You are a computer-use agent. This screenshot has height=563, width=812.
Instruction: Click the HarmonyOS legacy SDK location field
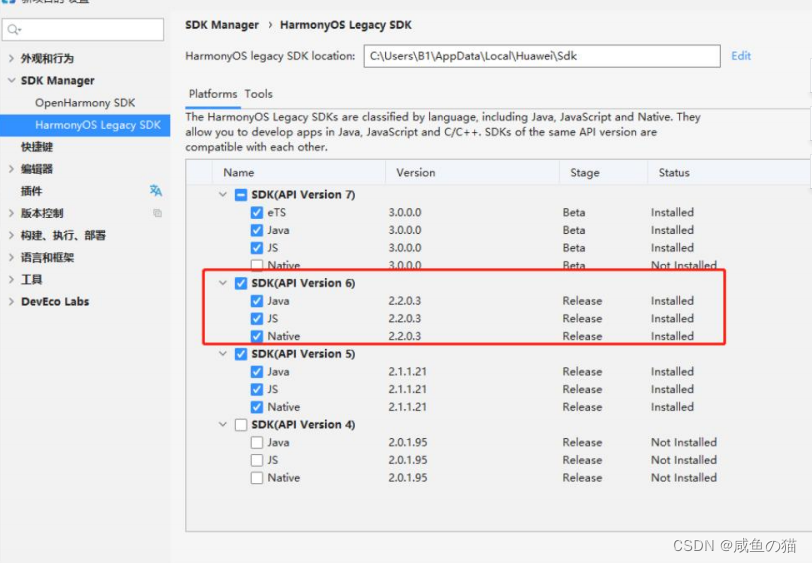542,56
